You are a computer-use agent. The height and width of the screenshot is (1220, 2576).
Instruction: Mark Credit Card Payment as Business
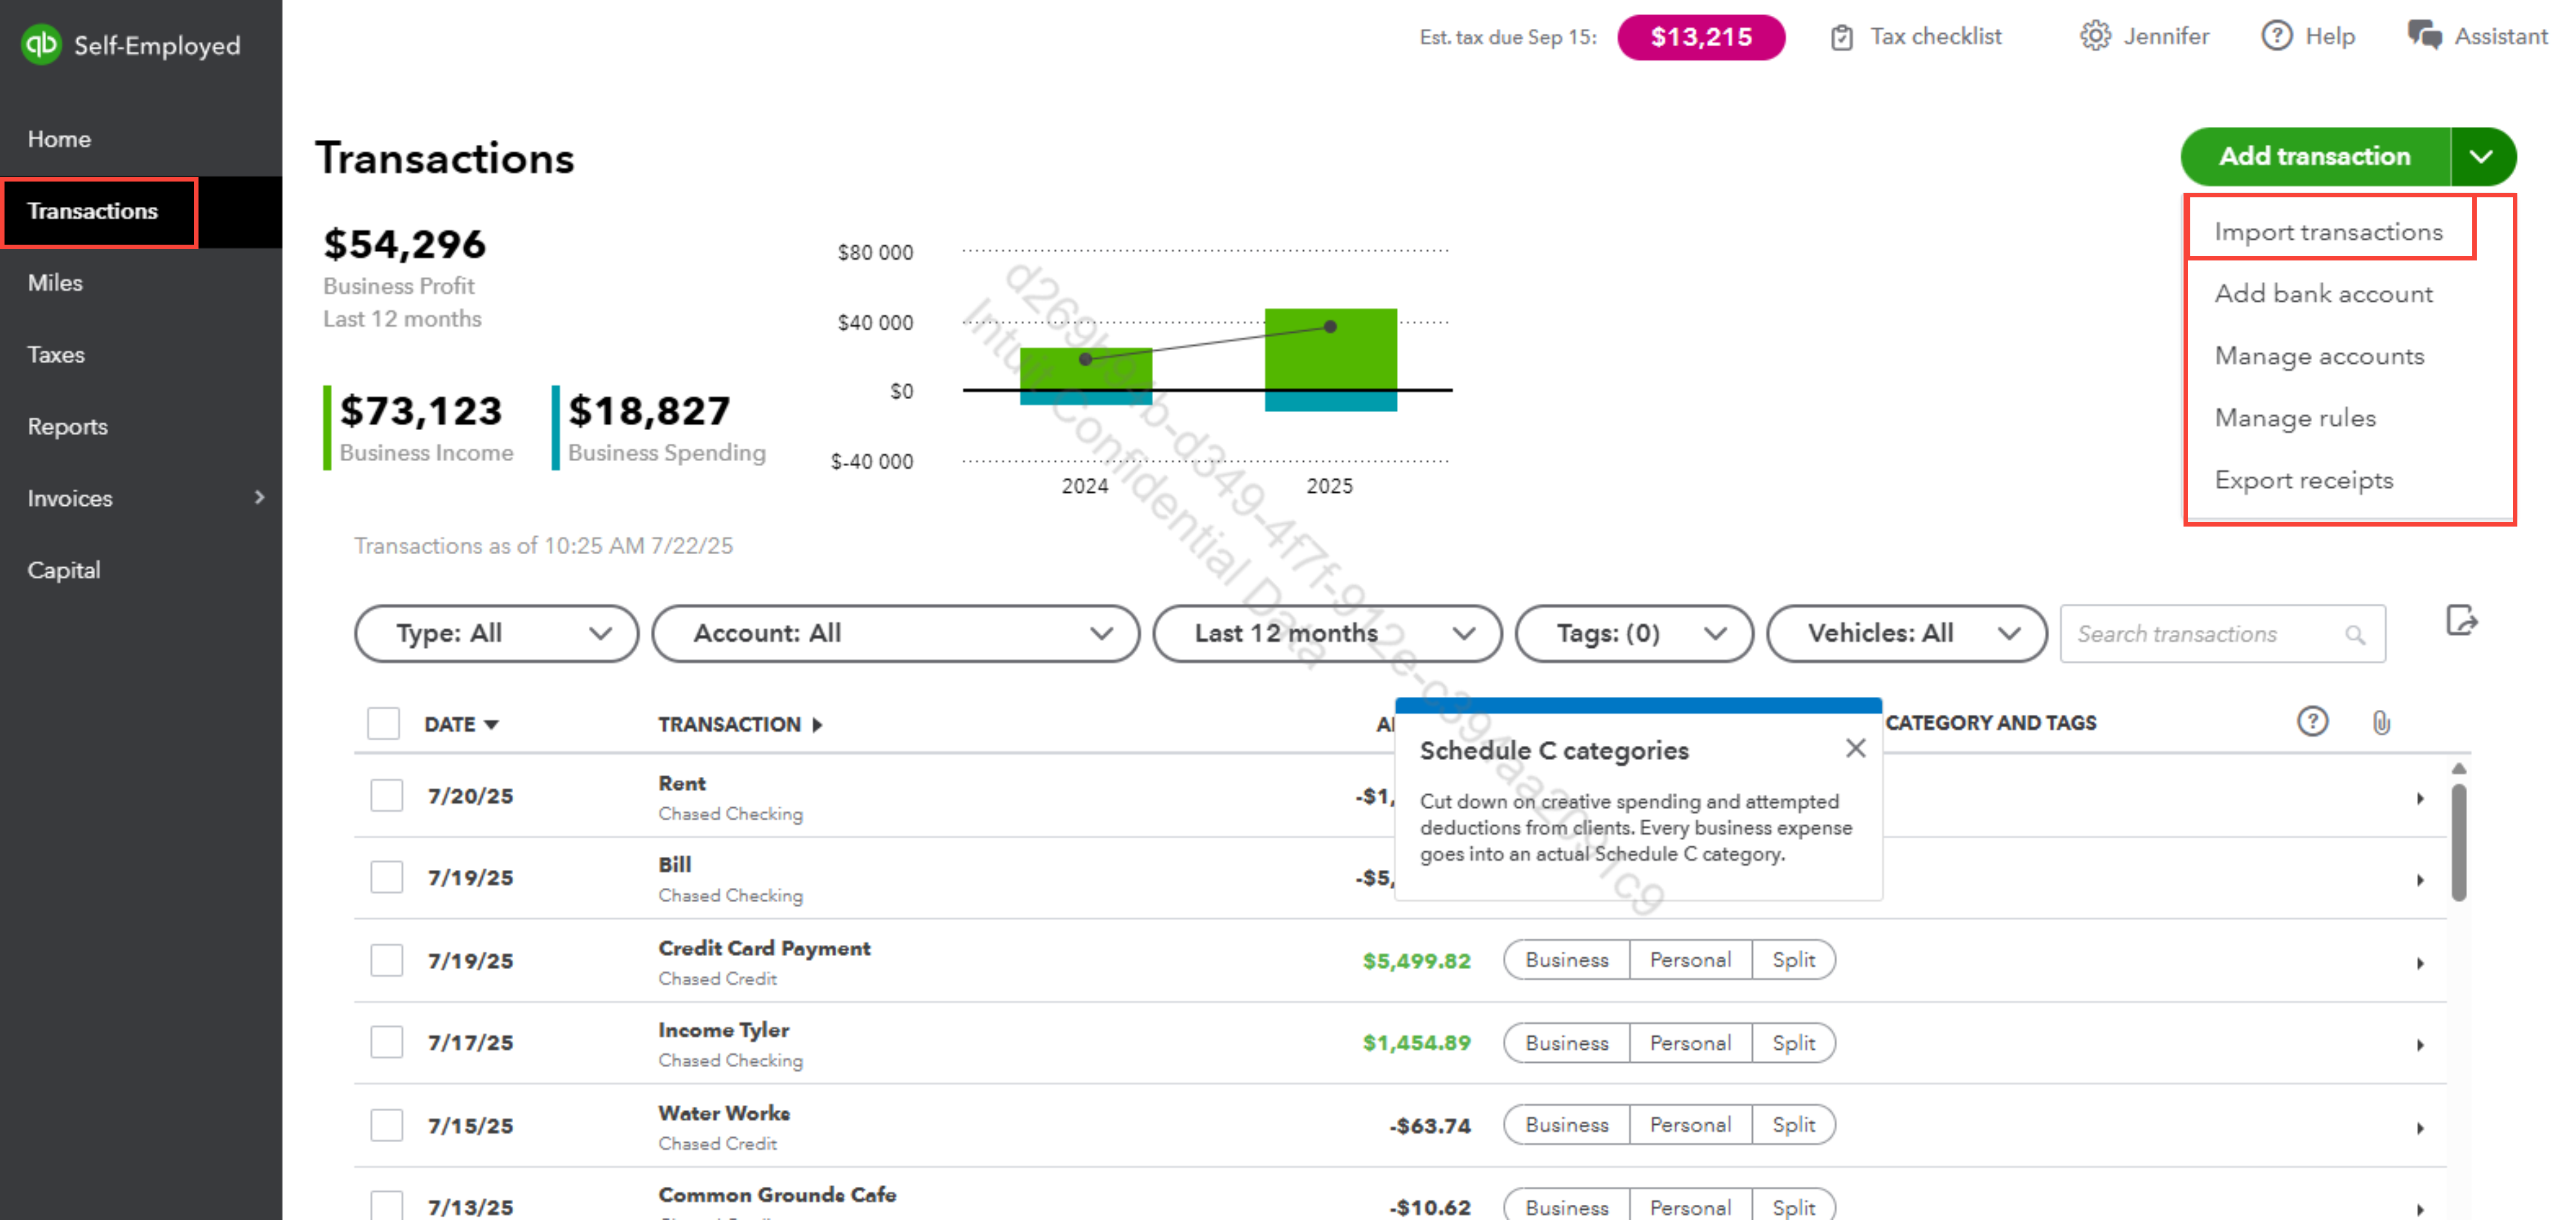1567,960
